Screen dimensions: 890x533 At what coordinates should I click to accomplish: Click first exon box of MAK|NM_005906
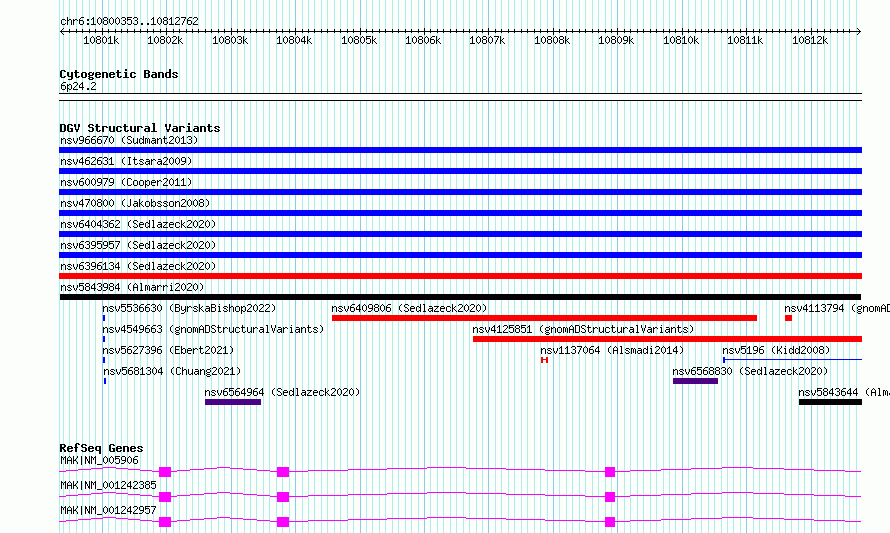[x=165, y=472]
